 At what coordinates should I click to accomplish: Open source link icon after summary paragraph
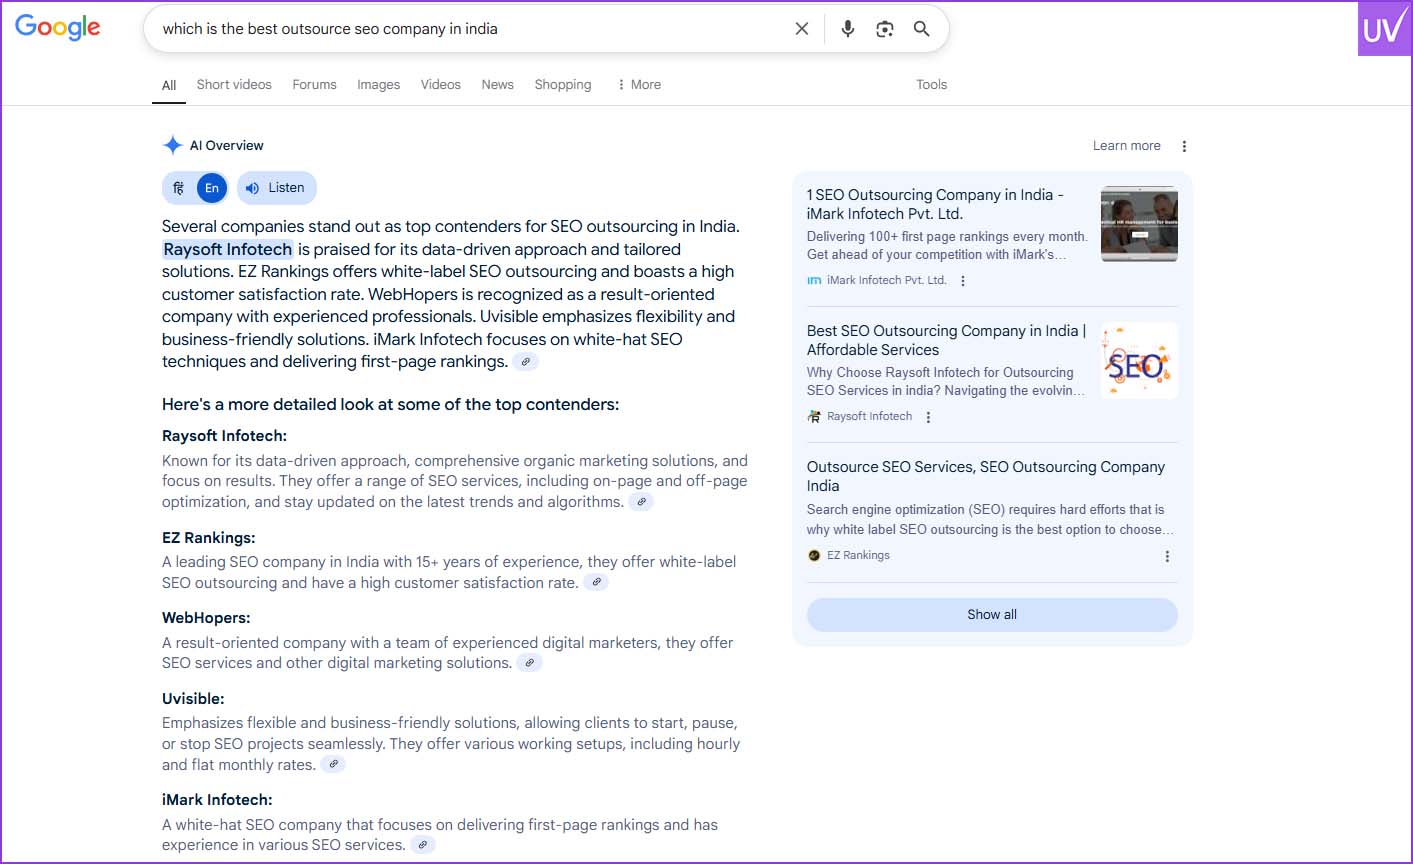click(x=526, y=362)
